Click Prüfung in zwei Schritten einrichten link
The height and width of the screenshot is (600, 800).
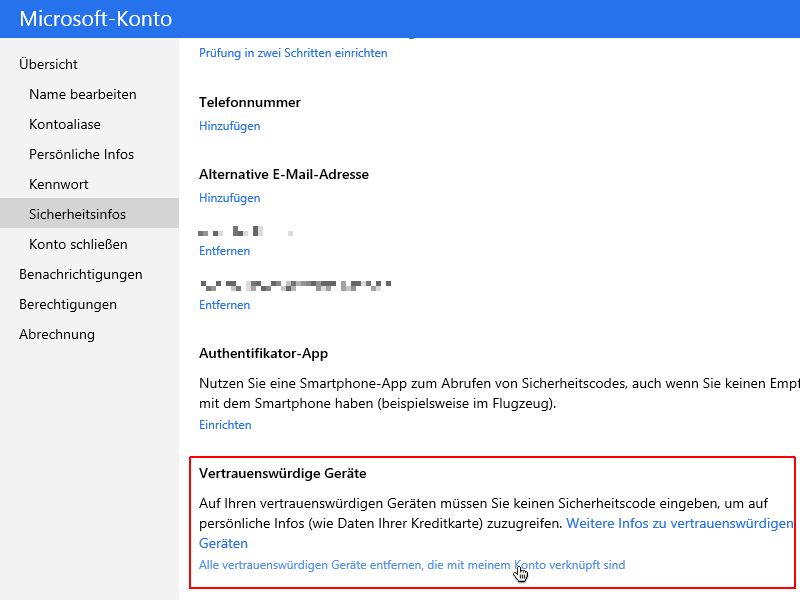point(293,53)
